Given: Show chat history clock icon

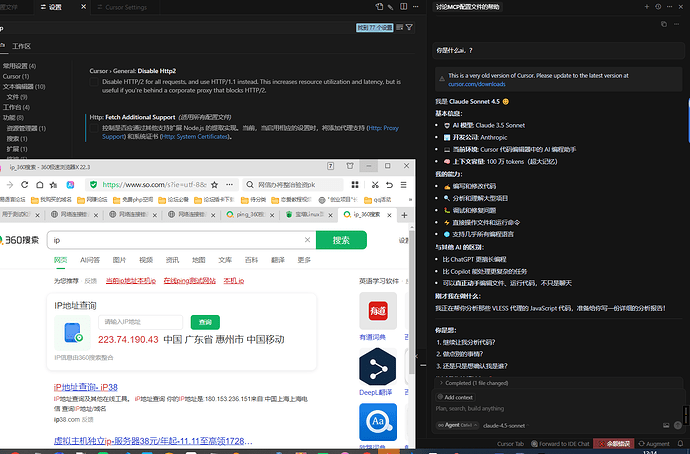Looking at the screenshot, I should pyautogui.click(x=658, y=7).
